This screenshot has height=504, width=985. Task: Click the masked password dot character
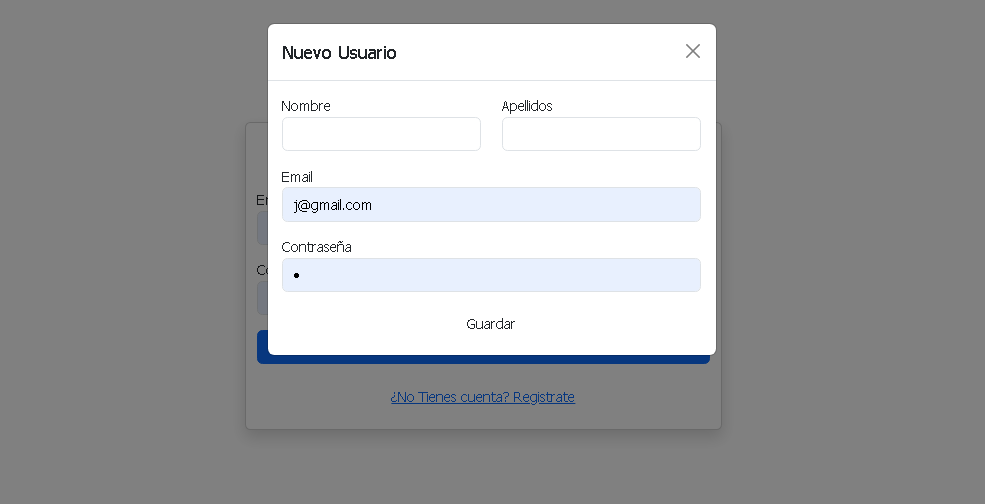point(297,275)
